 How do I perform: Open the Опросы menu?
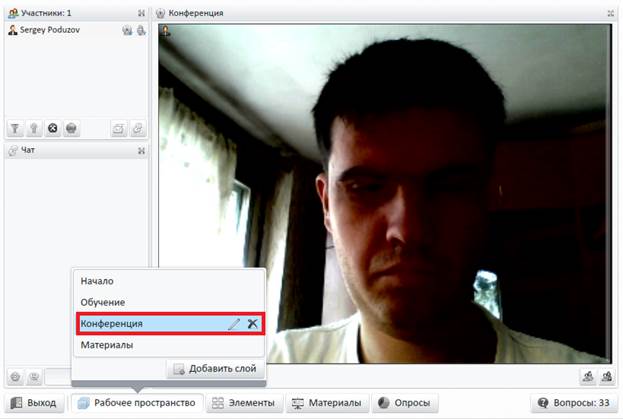click(405, 403)
